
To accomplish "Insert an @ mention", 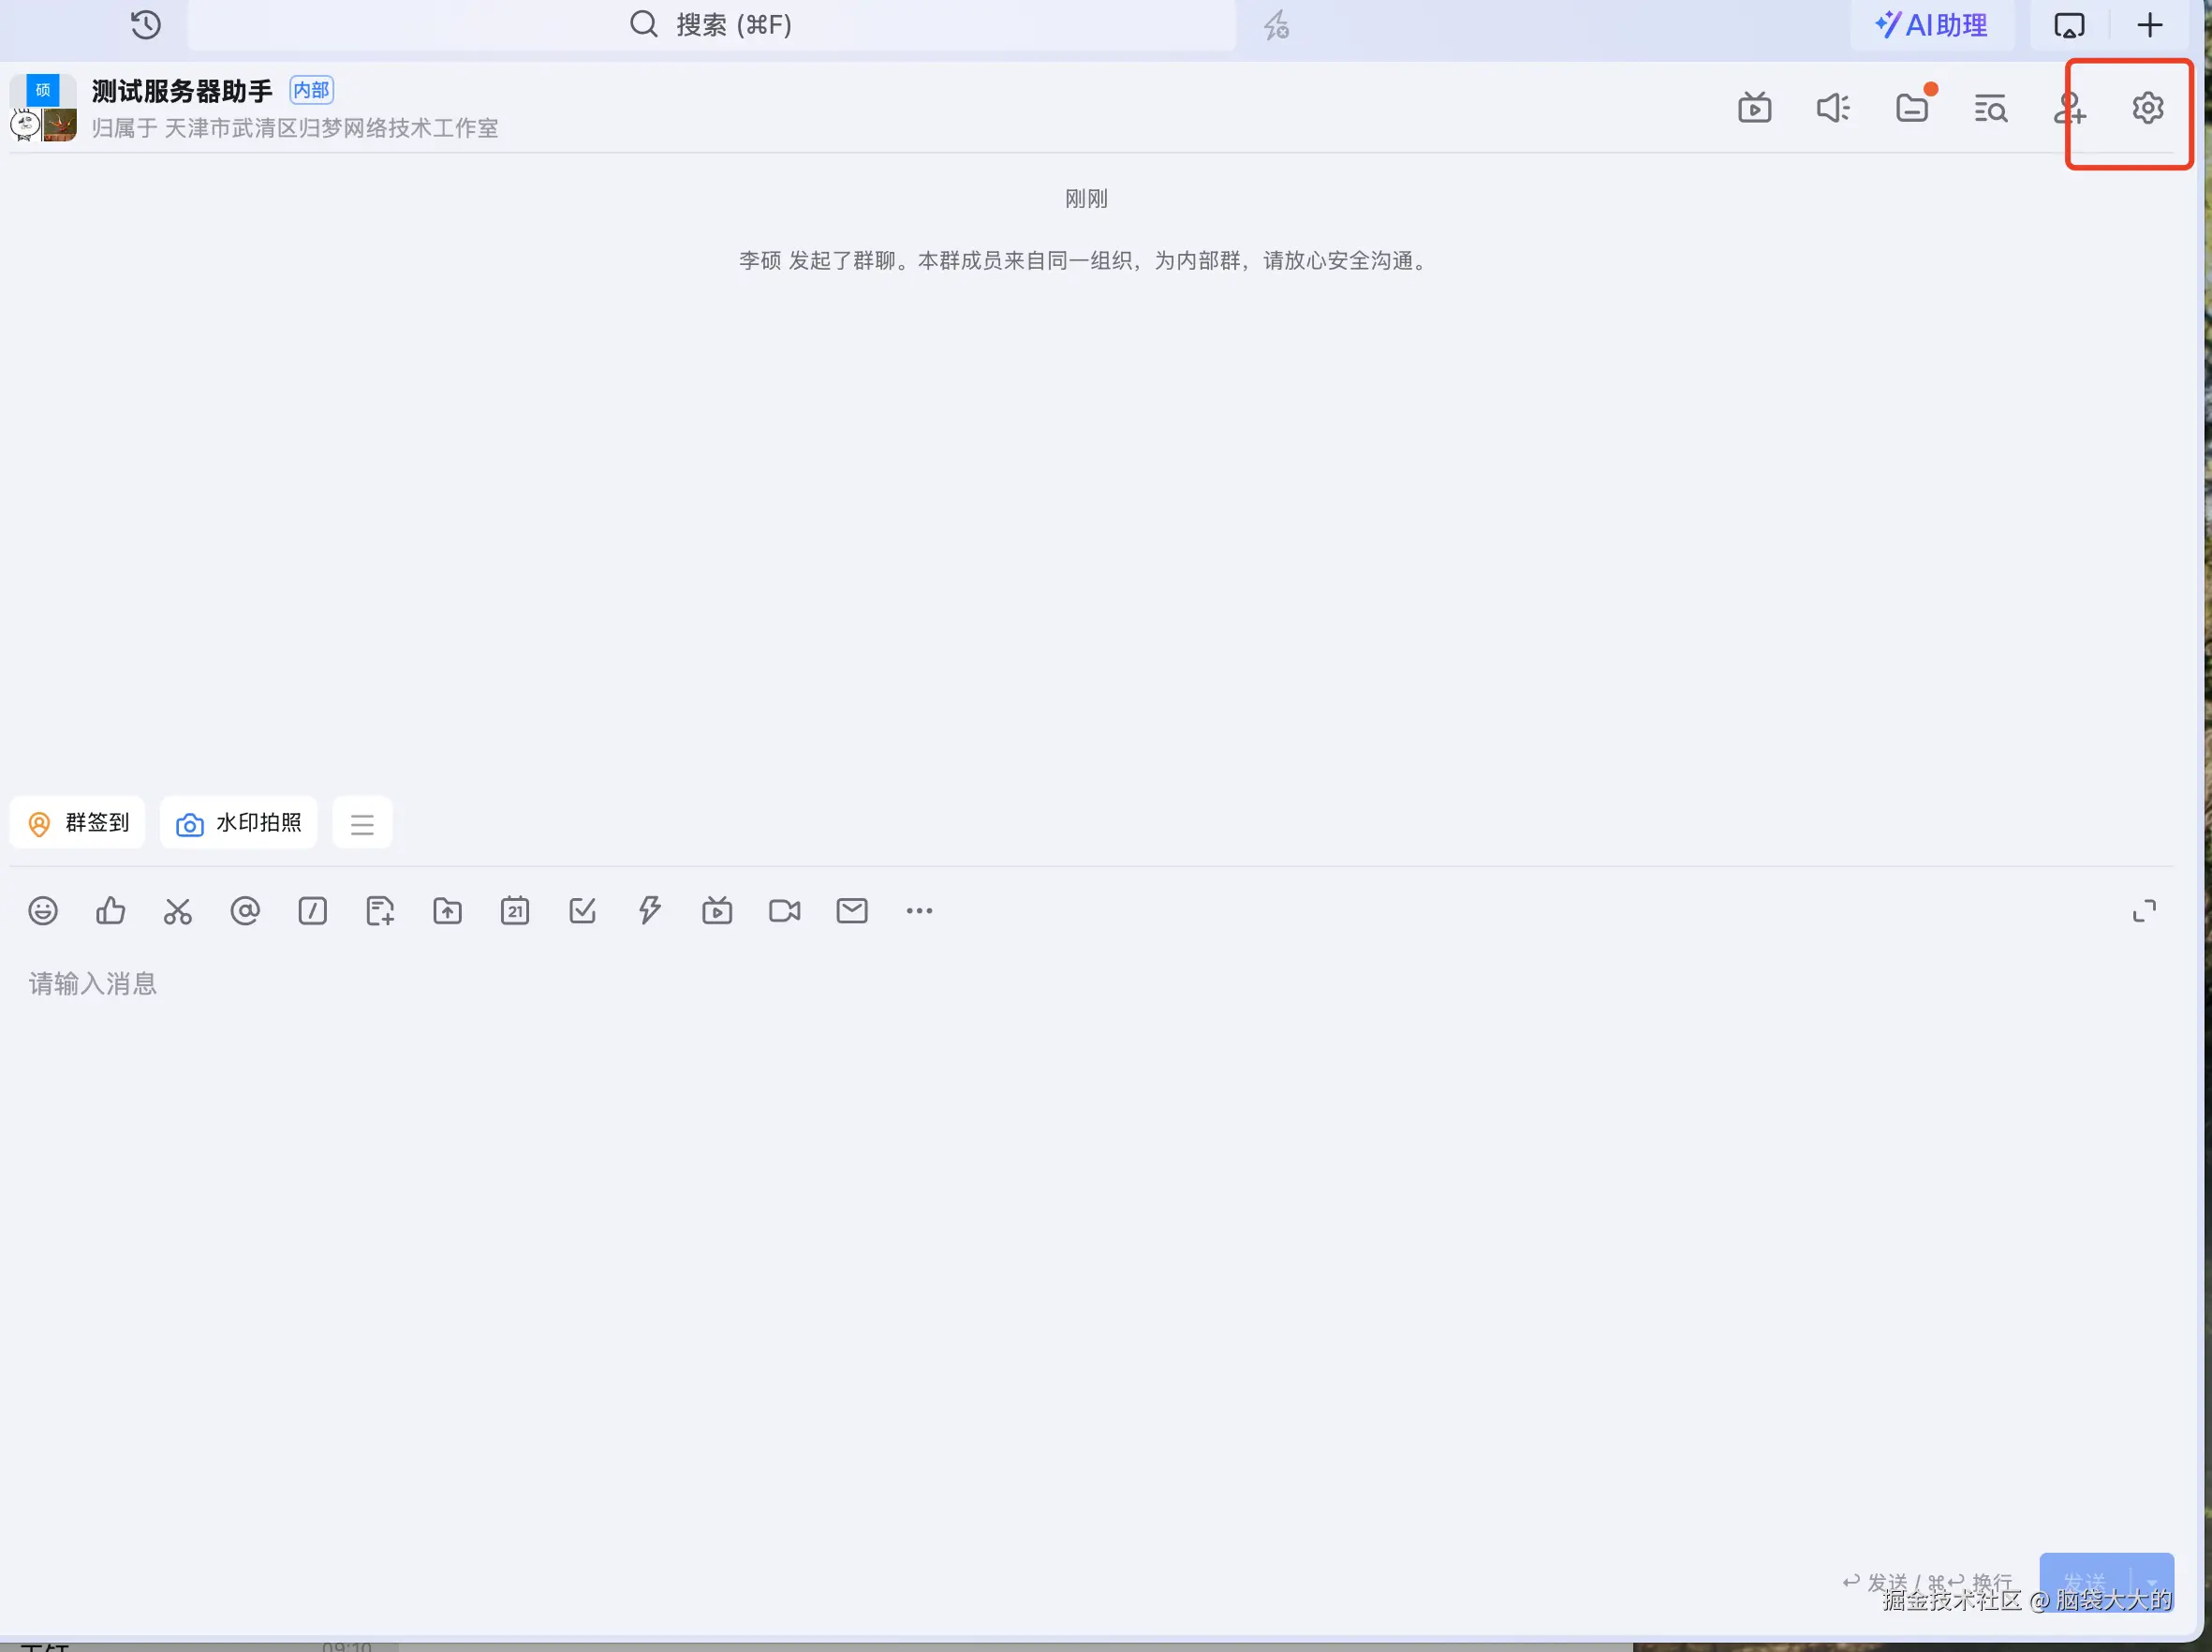I will (x=245, y=911).
